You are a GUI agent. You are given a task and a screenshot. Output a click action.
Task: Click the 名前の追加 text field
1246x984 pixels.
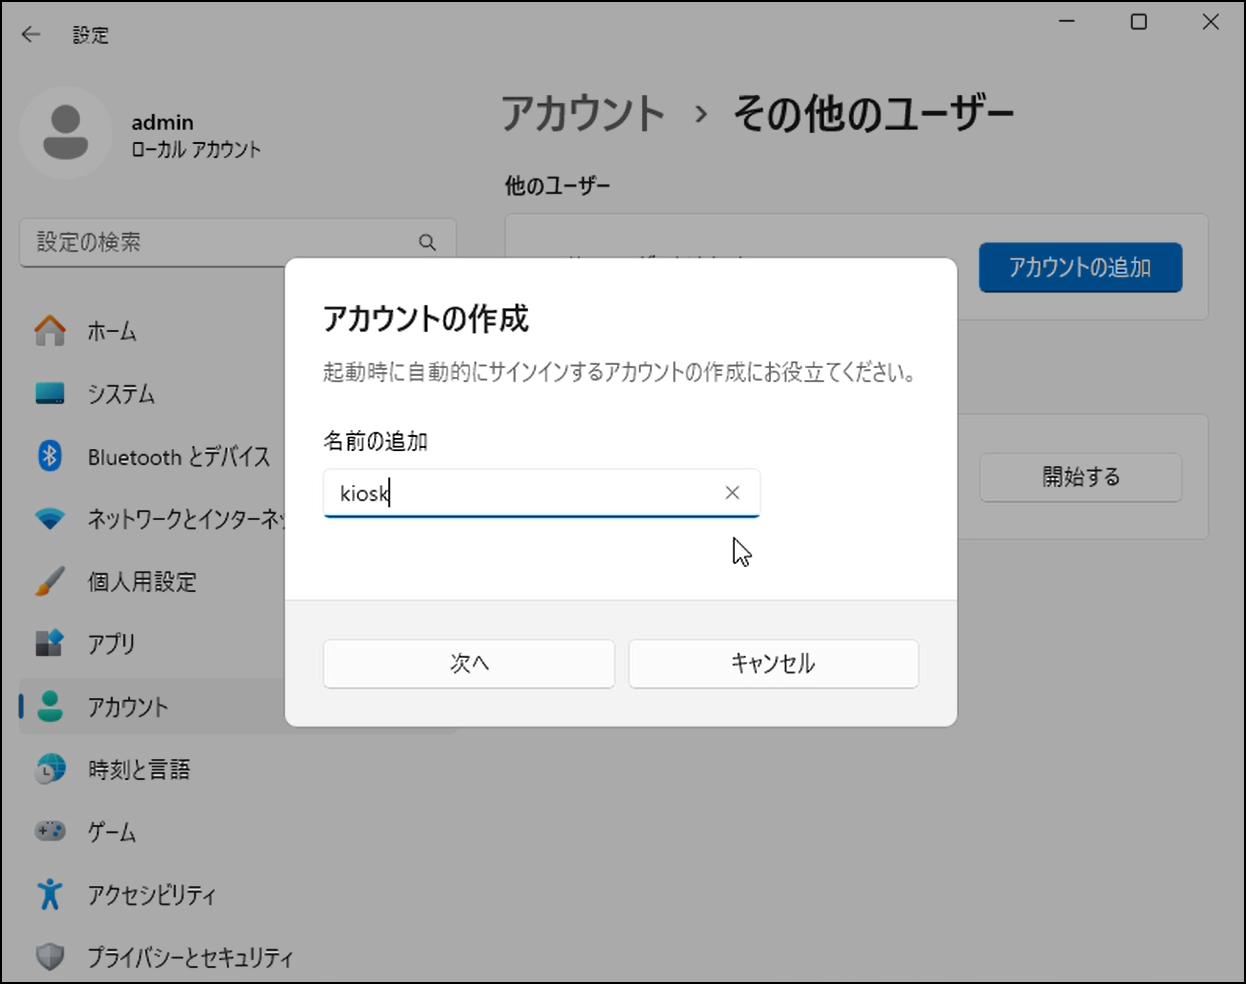(x=541, y=493)
